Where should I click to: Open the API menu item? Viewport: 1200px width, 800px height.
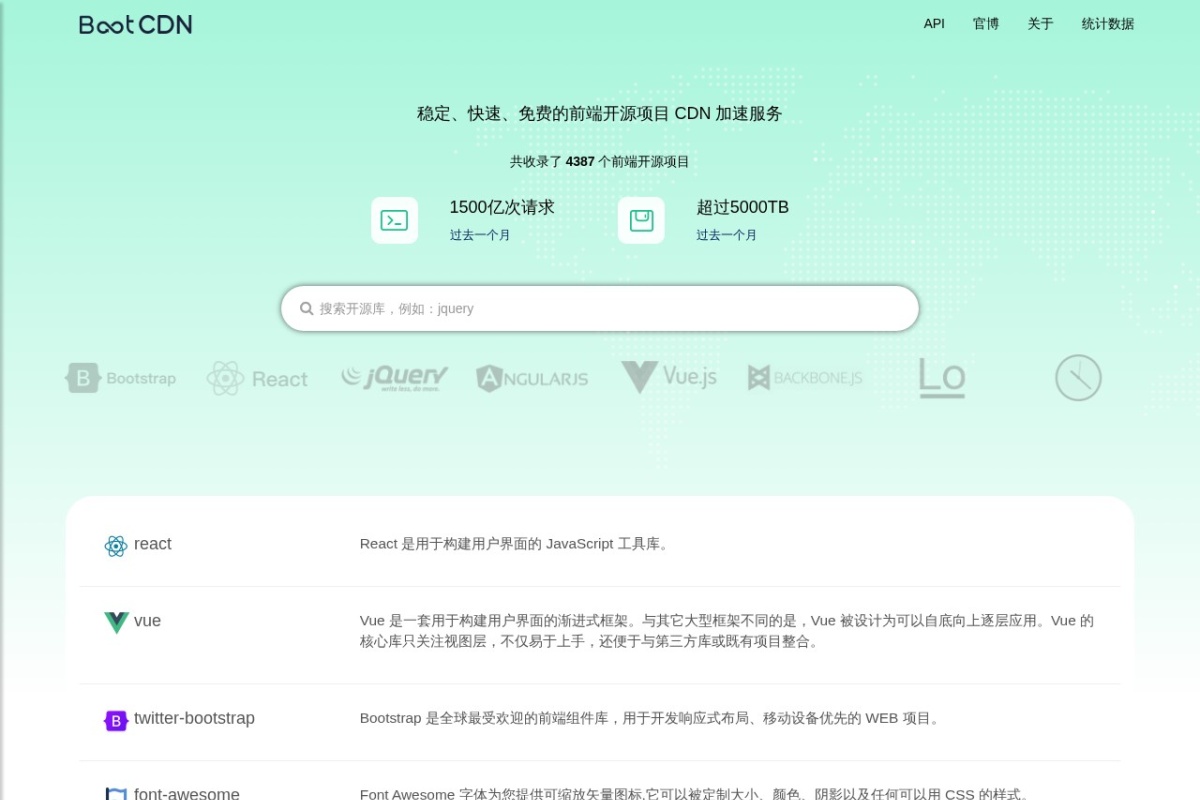[x=934, y=24]
